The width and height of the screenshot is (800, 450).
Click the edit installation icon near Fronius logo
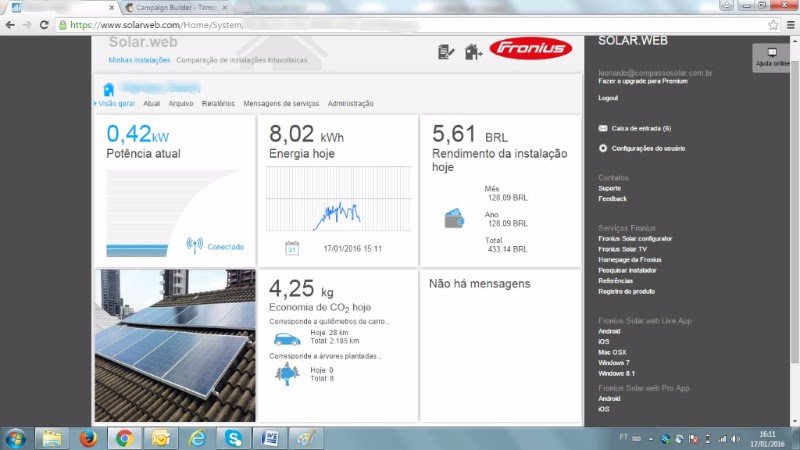447,51
